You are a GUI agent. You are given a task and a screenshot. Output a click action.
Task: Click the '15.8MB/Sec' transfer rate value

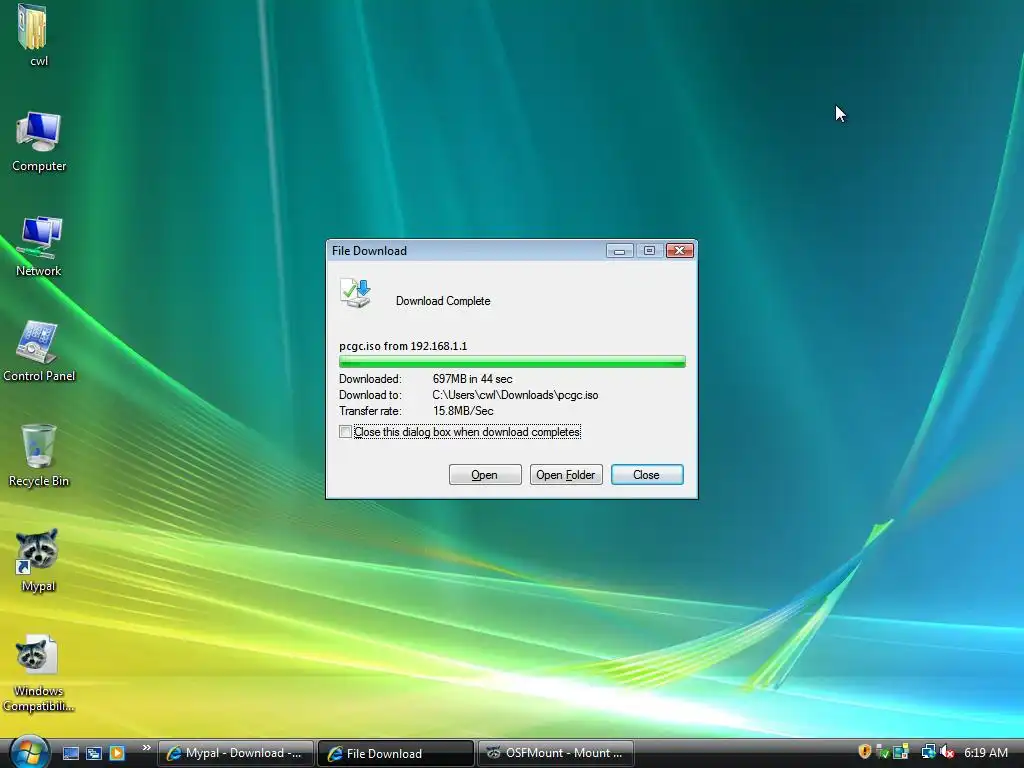click(463, 411)
